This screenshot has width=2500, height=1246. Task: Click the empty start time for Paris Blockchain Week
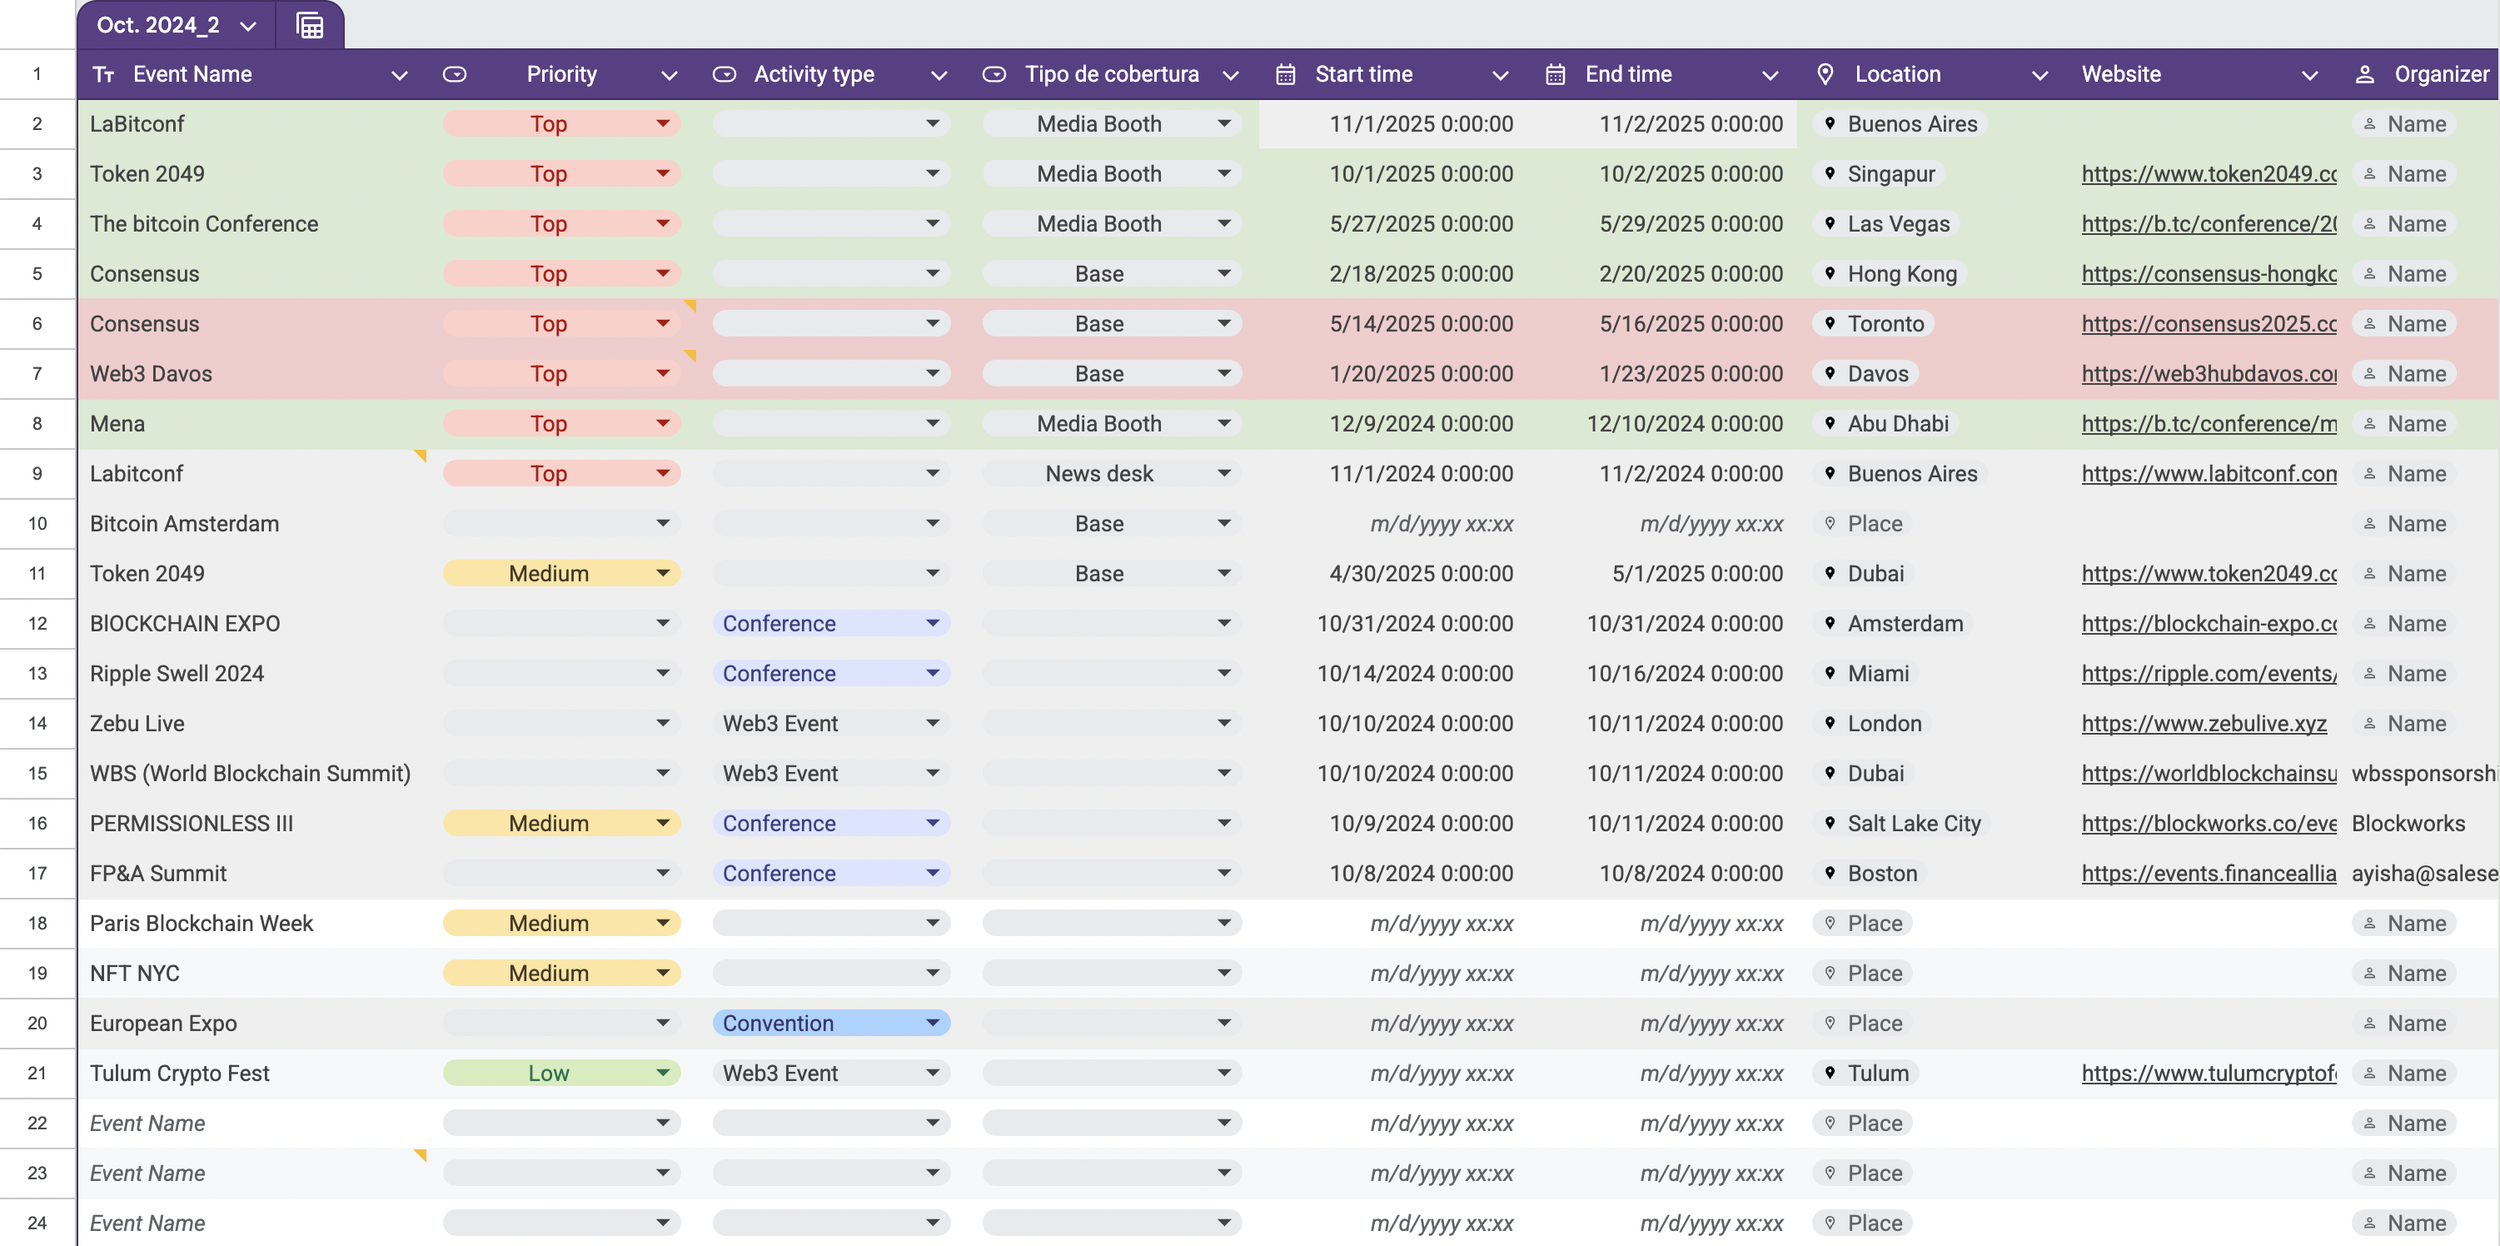click(1393, 923)
